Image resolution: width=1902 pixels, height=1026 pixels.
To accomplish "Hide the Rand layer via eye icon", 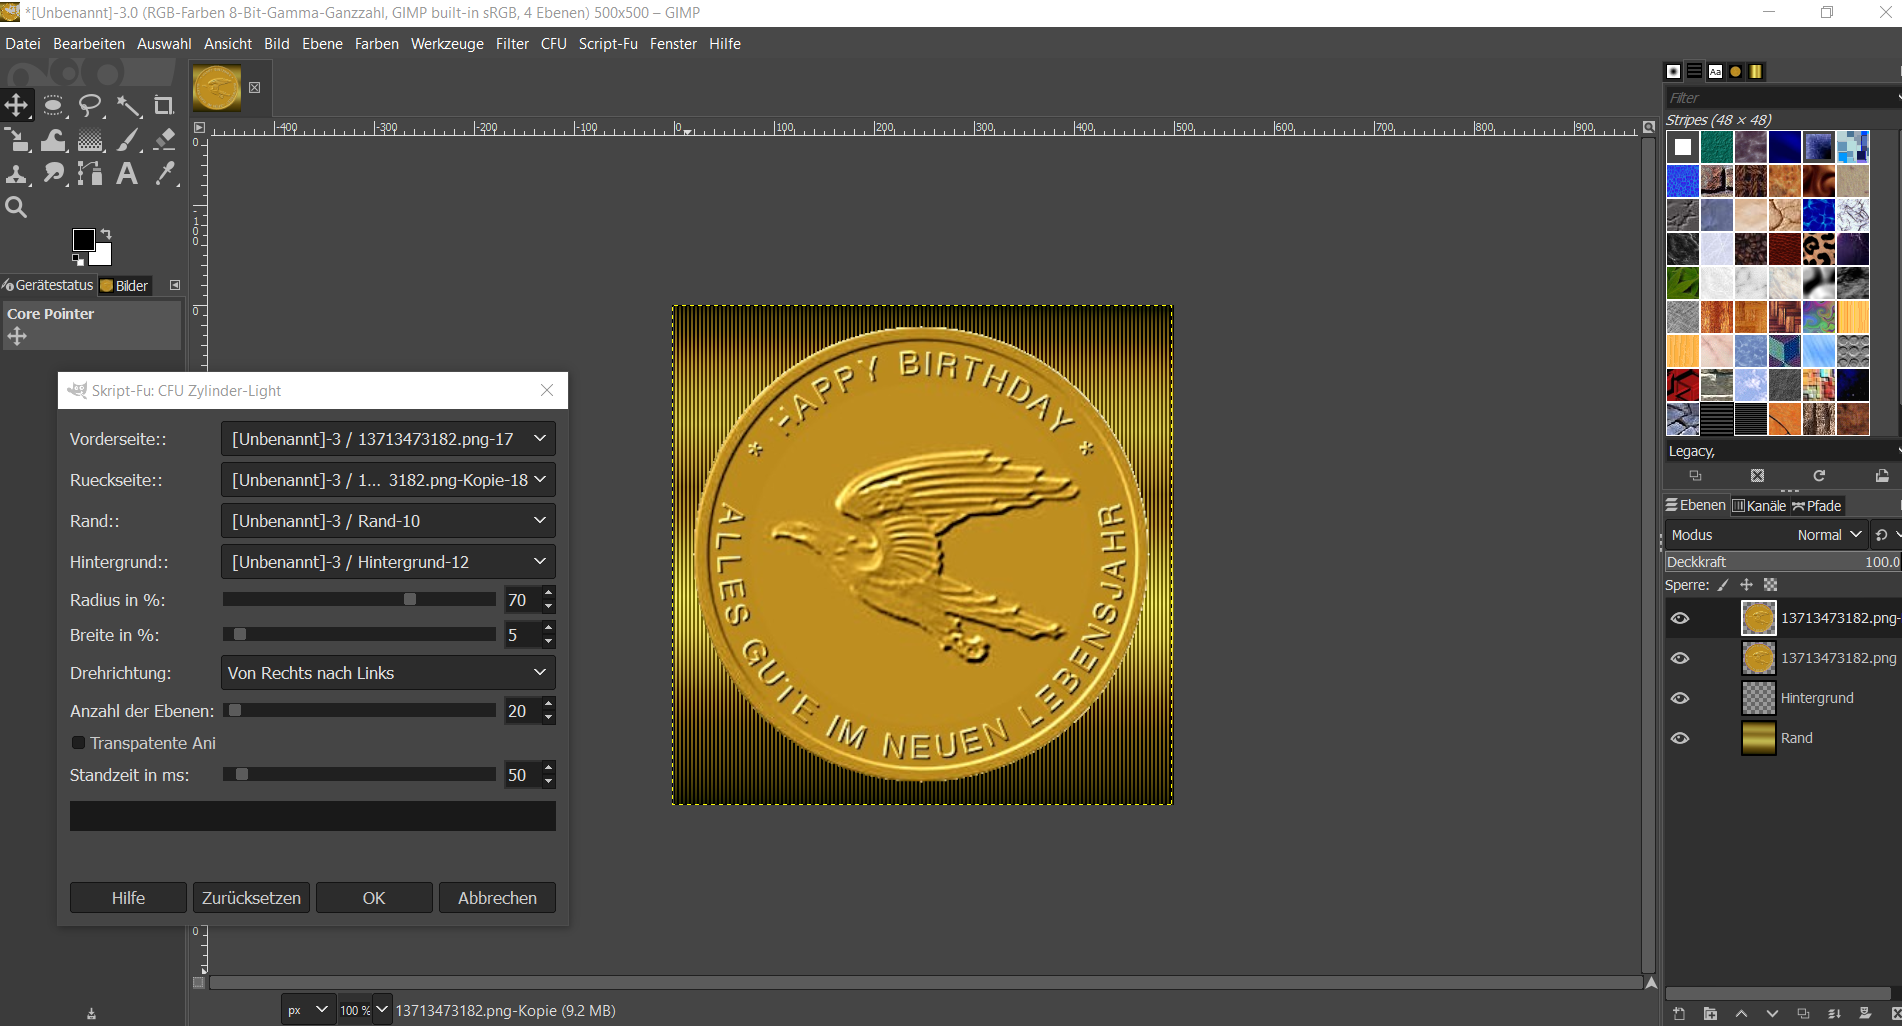I will pyautogui.click(x=1680, y=738).
